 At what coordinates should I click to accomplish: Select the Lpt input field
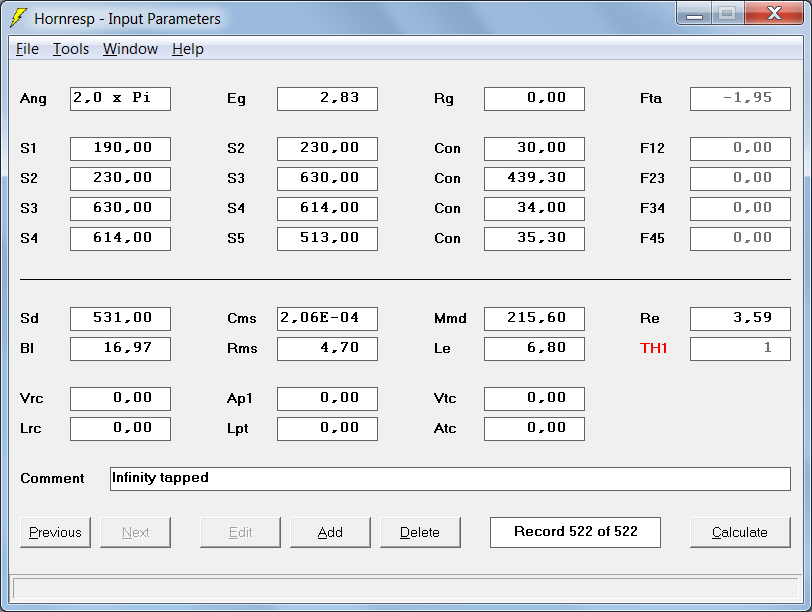coord(327,429)
